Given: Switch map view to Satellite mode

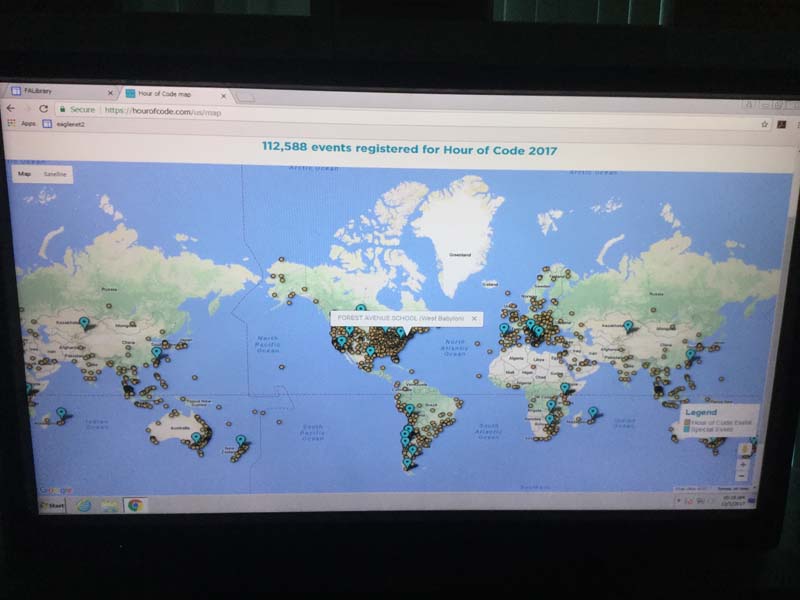Looking at the screenshot, I should pyautogui.click(x=55, y=174).
